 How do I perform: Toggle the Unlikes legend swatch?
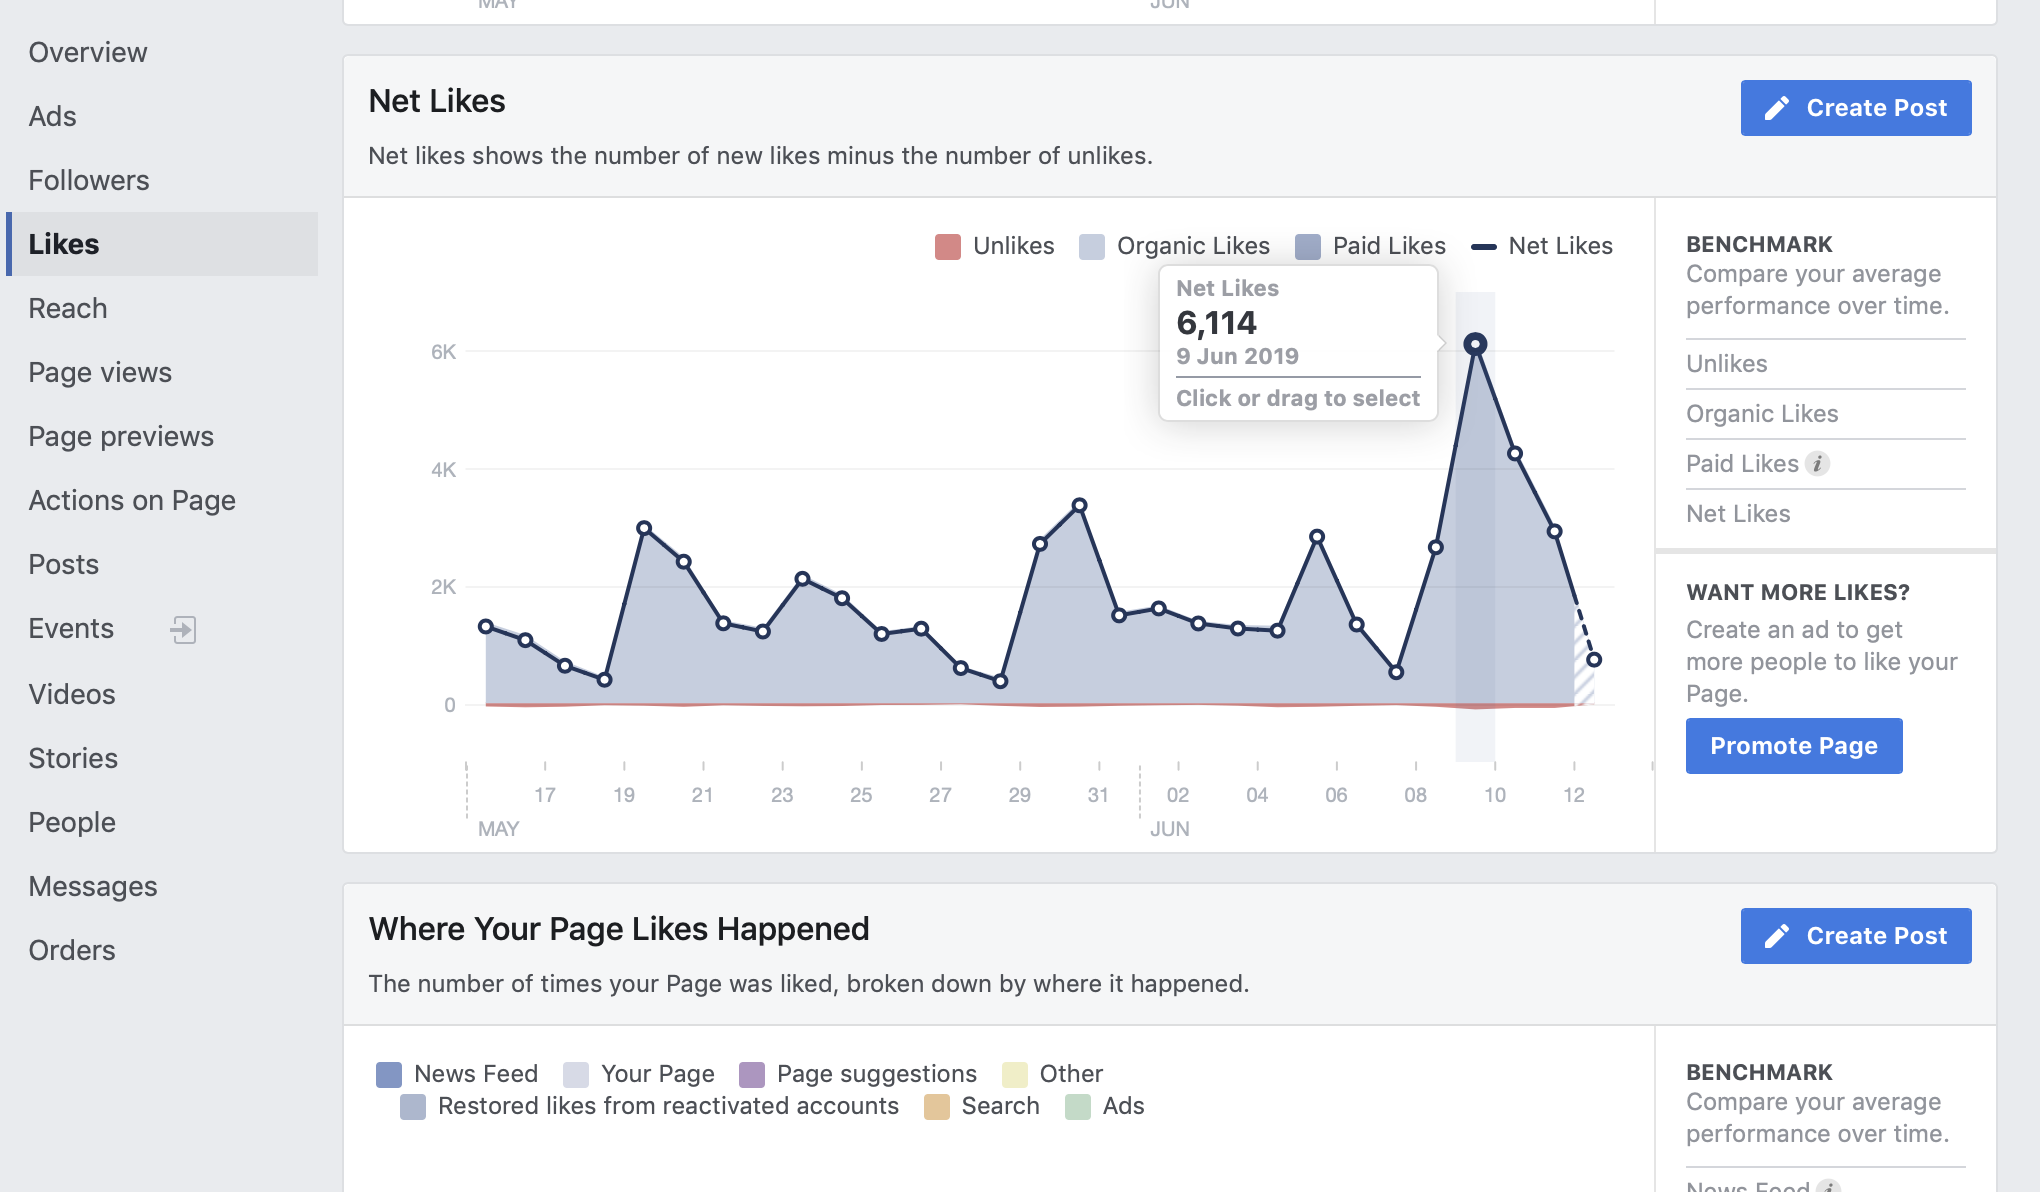point(947,246)
